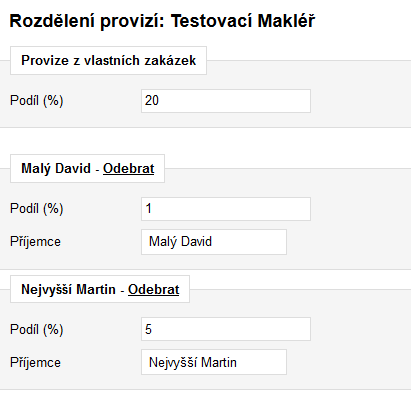The width and height of the screenshot is (411, 394).
Task: Open the Příjemce field showing Malý David
Action: 214,242
